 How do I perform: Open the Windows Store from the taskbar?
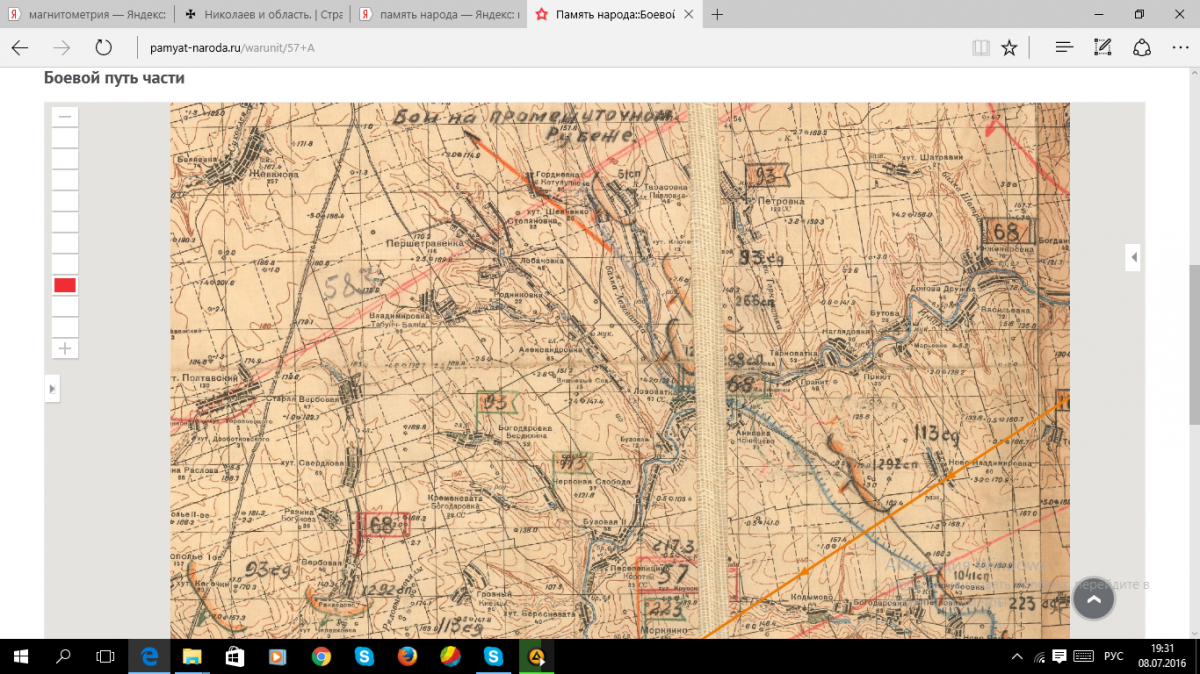pyautogui.click(x=235, y=656)
